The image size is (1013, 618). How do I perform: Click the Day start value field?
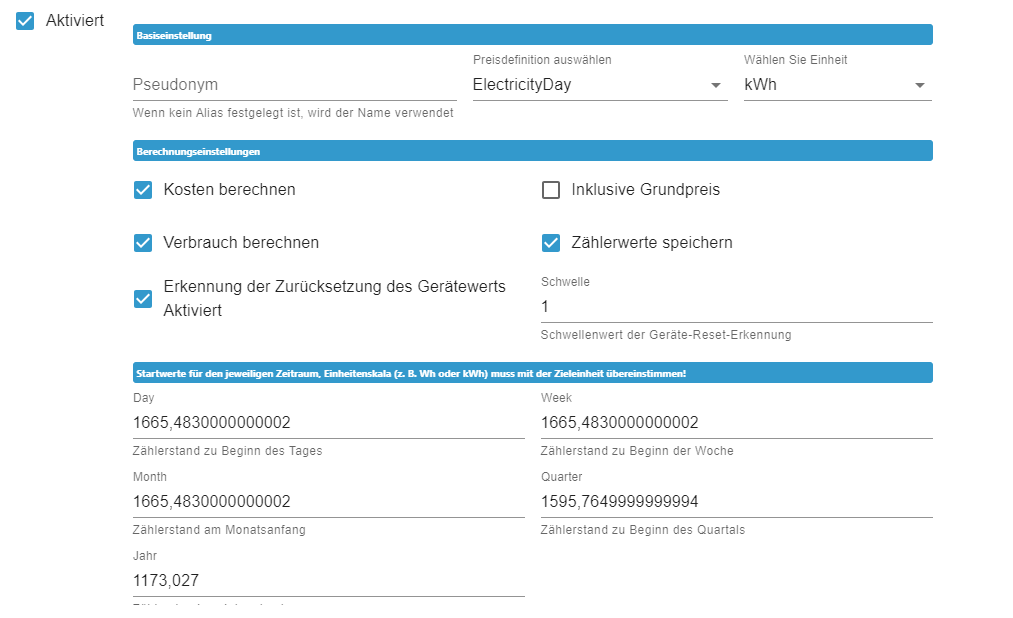(328, 422)
